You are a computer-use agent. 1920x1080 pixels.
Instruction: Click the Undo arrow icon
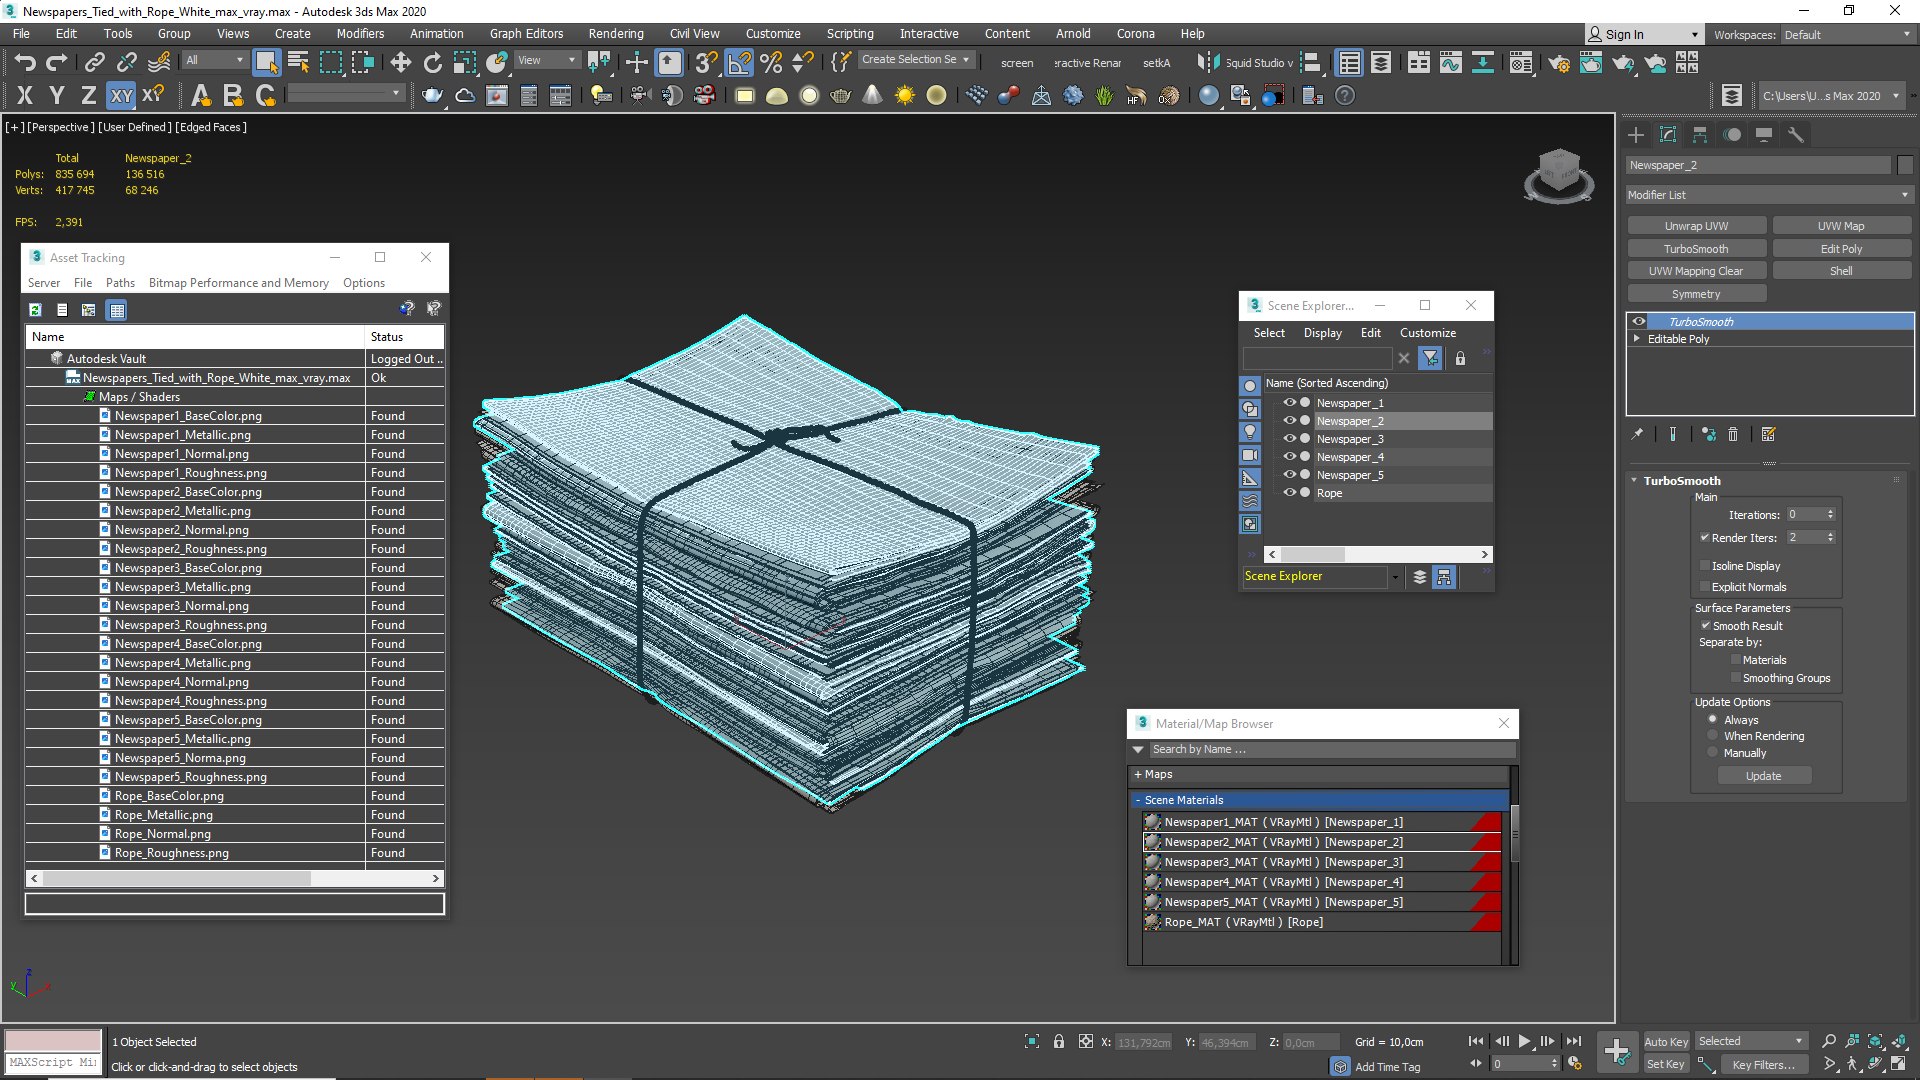point(25,63)
